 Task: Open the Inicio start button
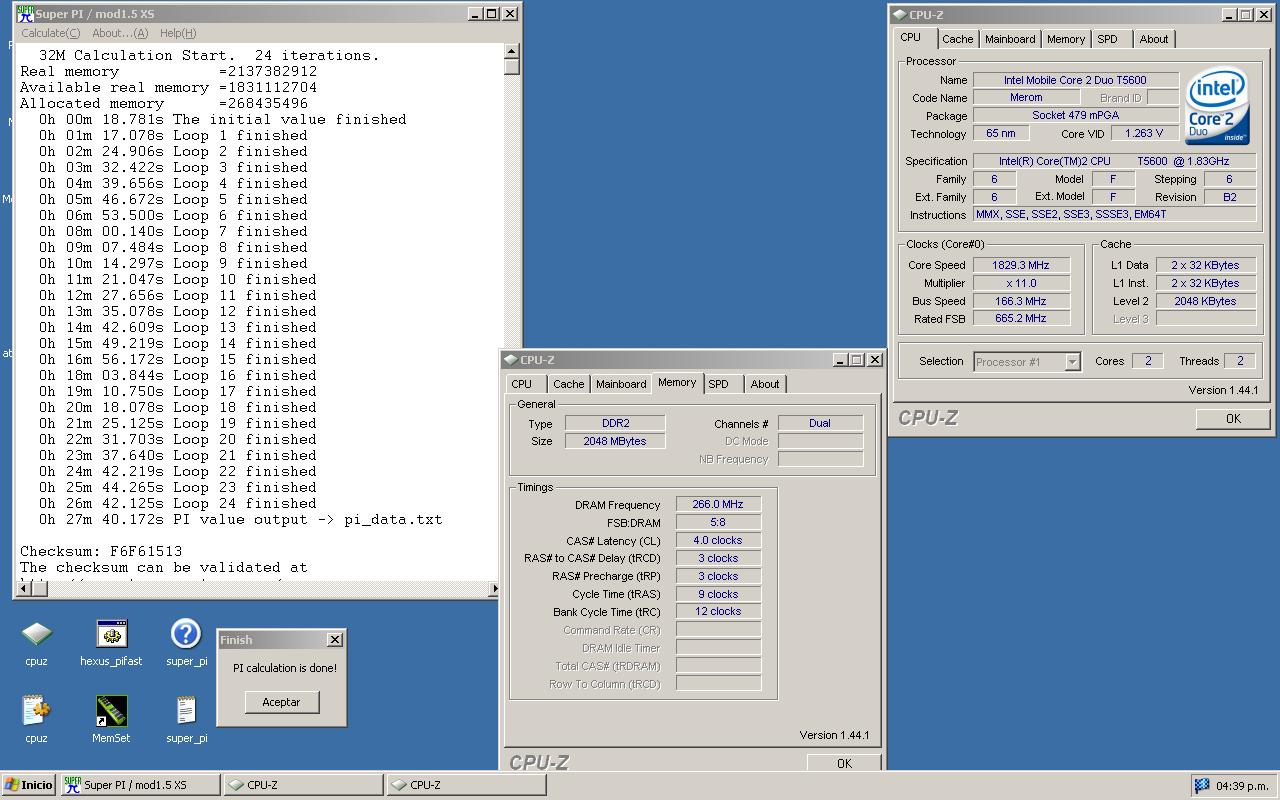[x=29, y=785]
